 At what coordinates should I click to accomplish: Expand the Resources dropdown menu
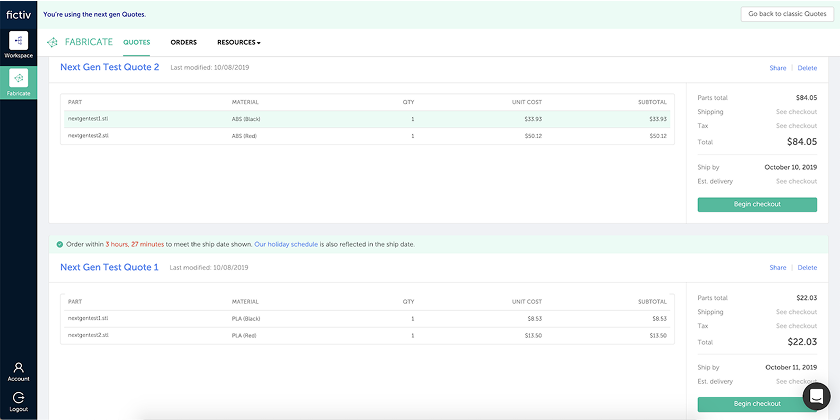[x=239, y=43]
